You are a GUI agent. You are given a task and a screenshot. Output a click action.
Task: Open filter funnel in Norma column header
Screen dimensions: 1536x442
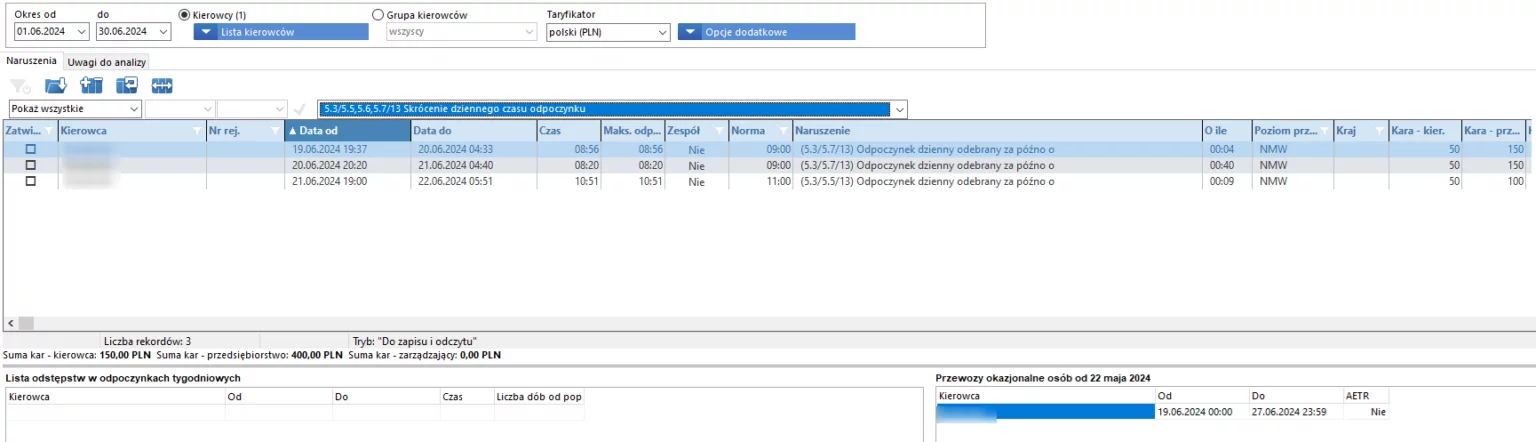pyautogui.click(x=783, y=131)
